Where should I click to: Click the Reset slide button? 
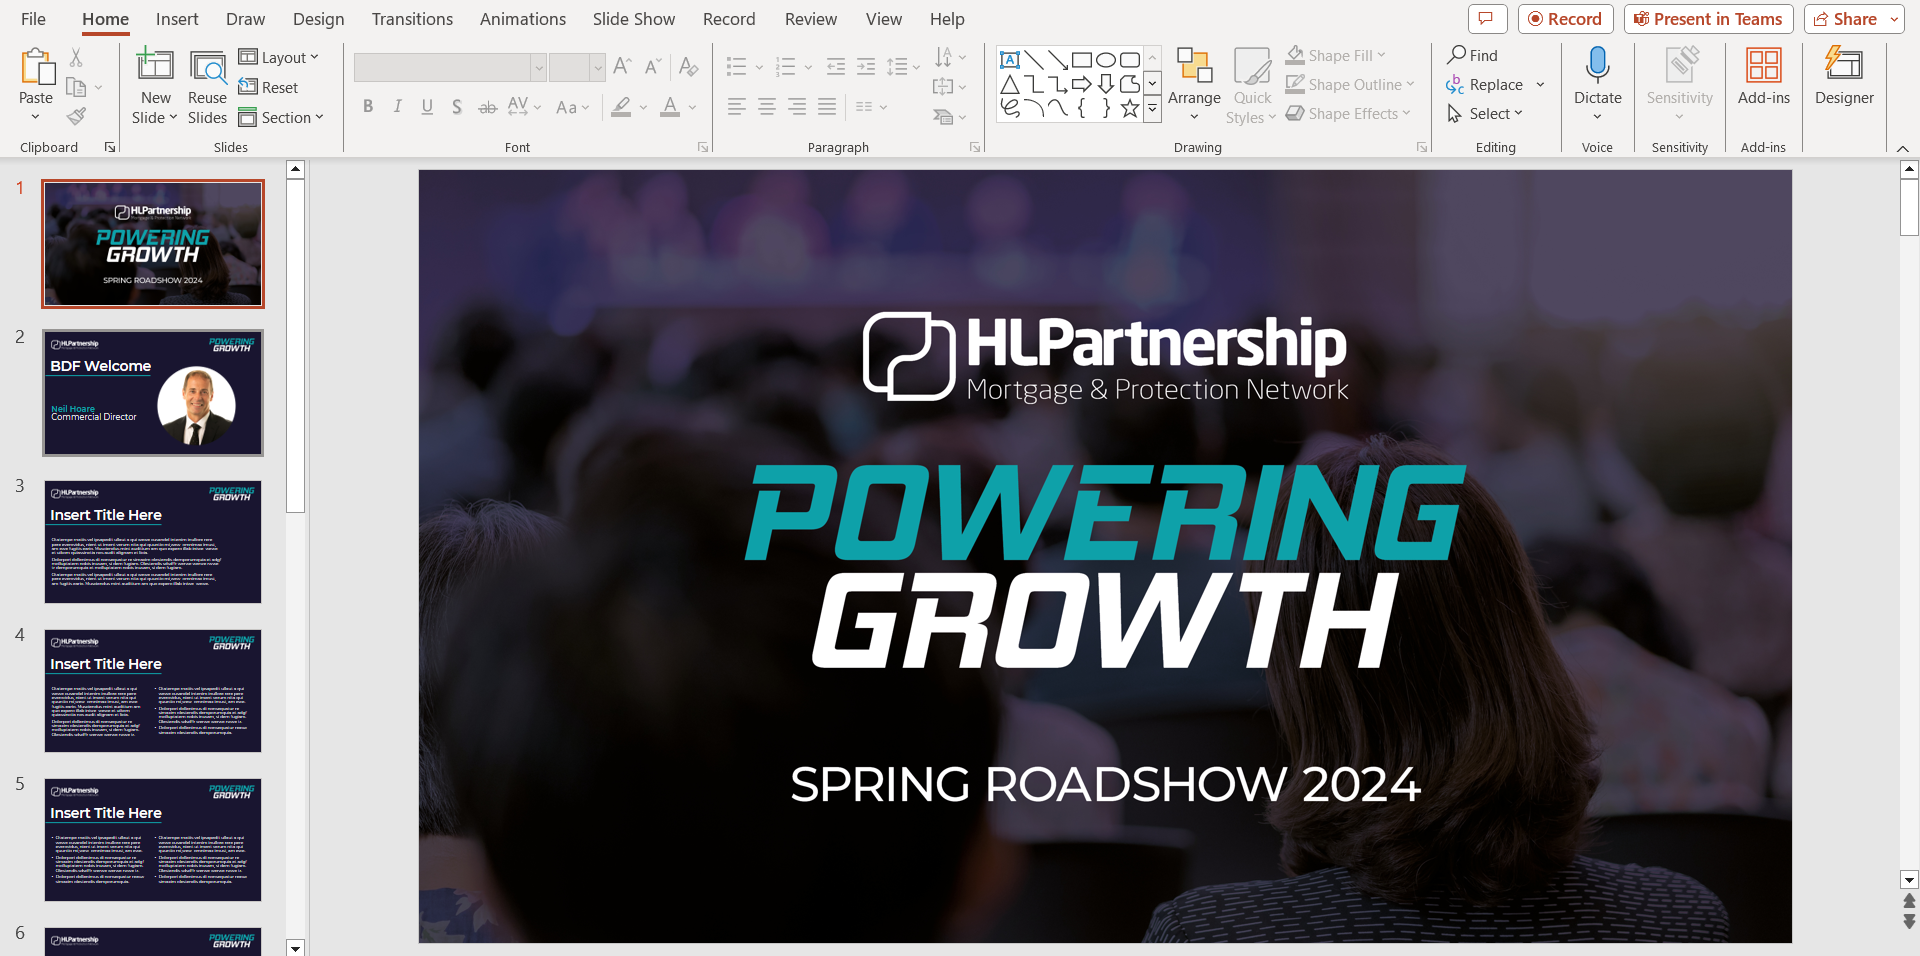(x=269, y=88)
